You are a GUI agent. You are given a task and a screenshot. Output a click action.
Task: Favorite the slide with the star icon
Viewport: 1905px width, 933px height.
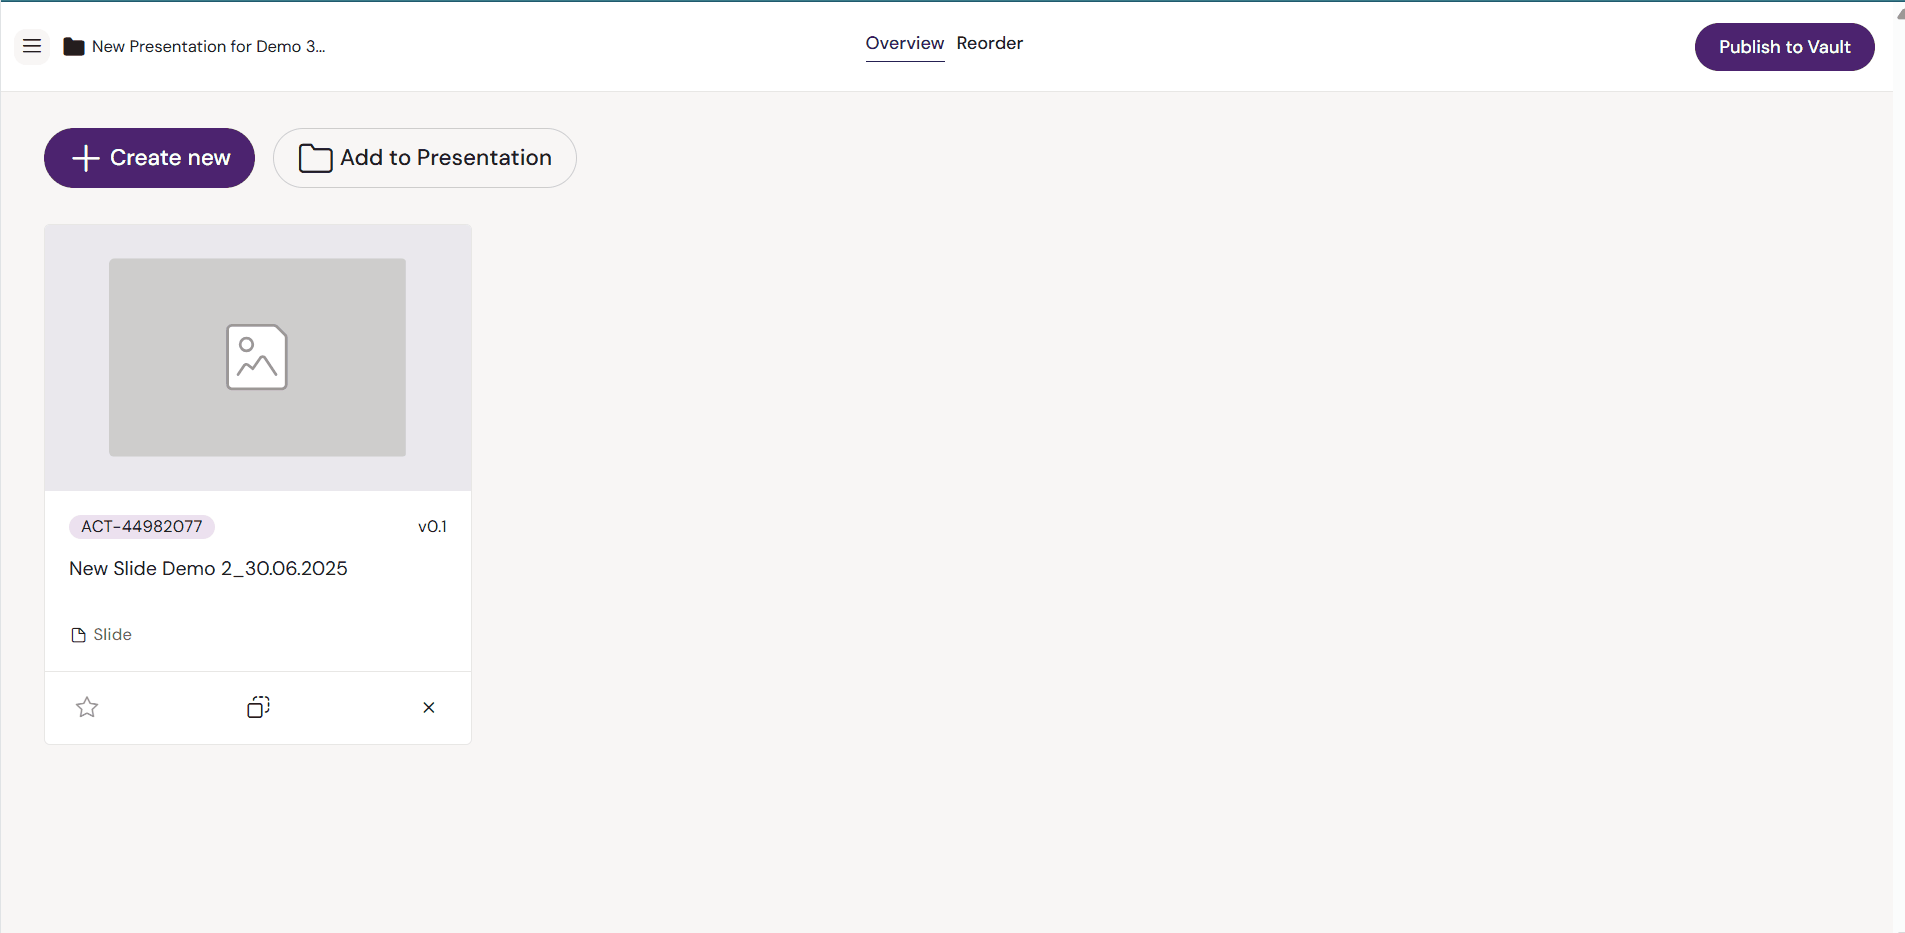pos(87,707)
